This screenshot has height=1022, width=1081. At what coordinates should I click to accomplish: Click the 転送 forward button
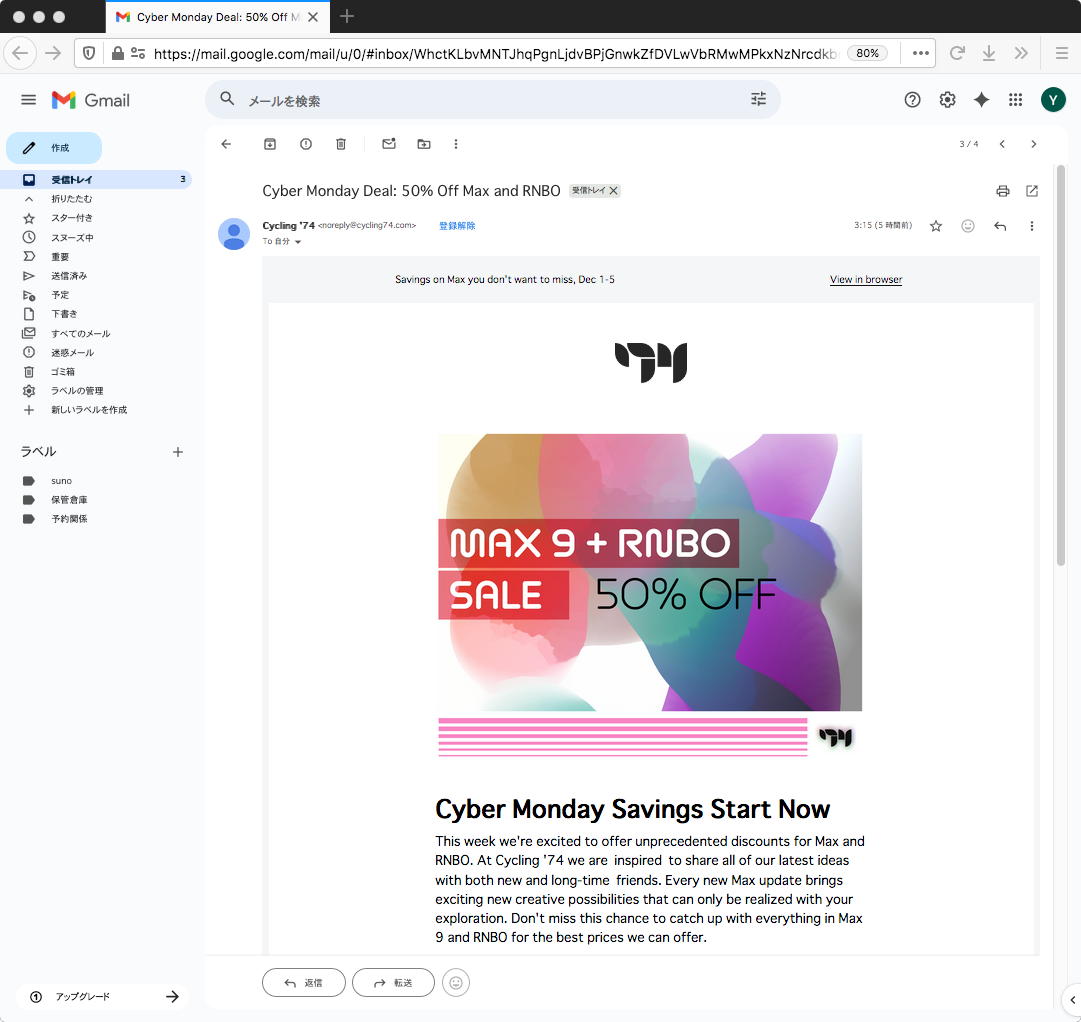point(393,983)
